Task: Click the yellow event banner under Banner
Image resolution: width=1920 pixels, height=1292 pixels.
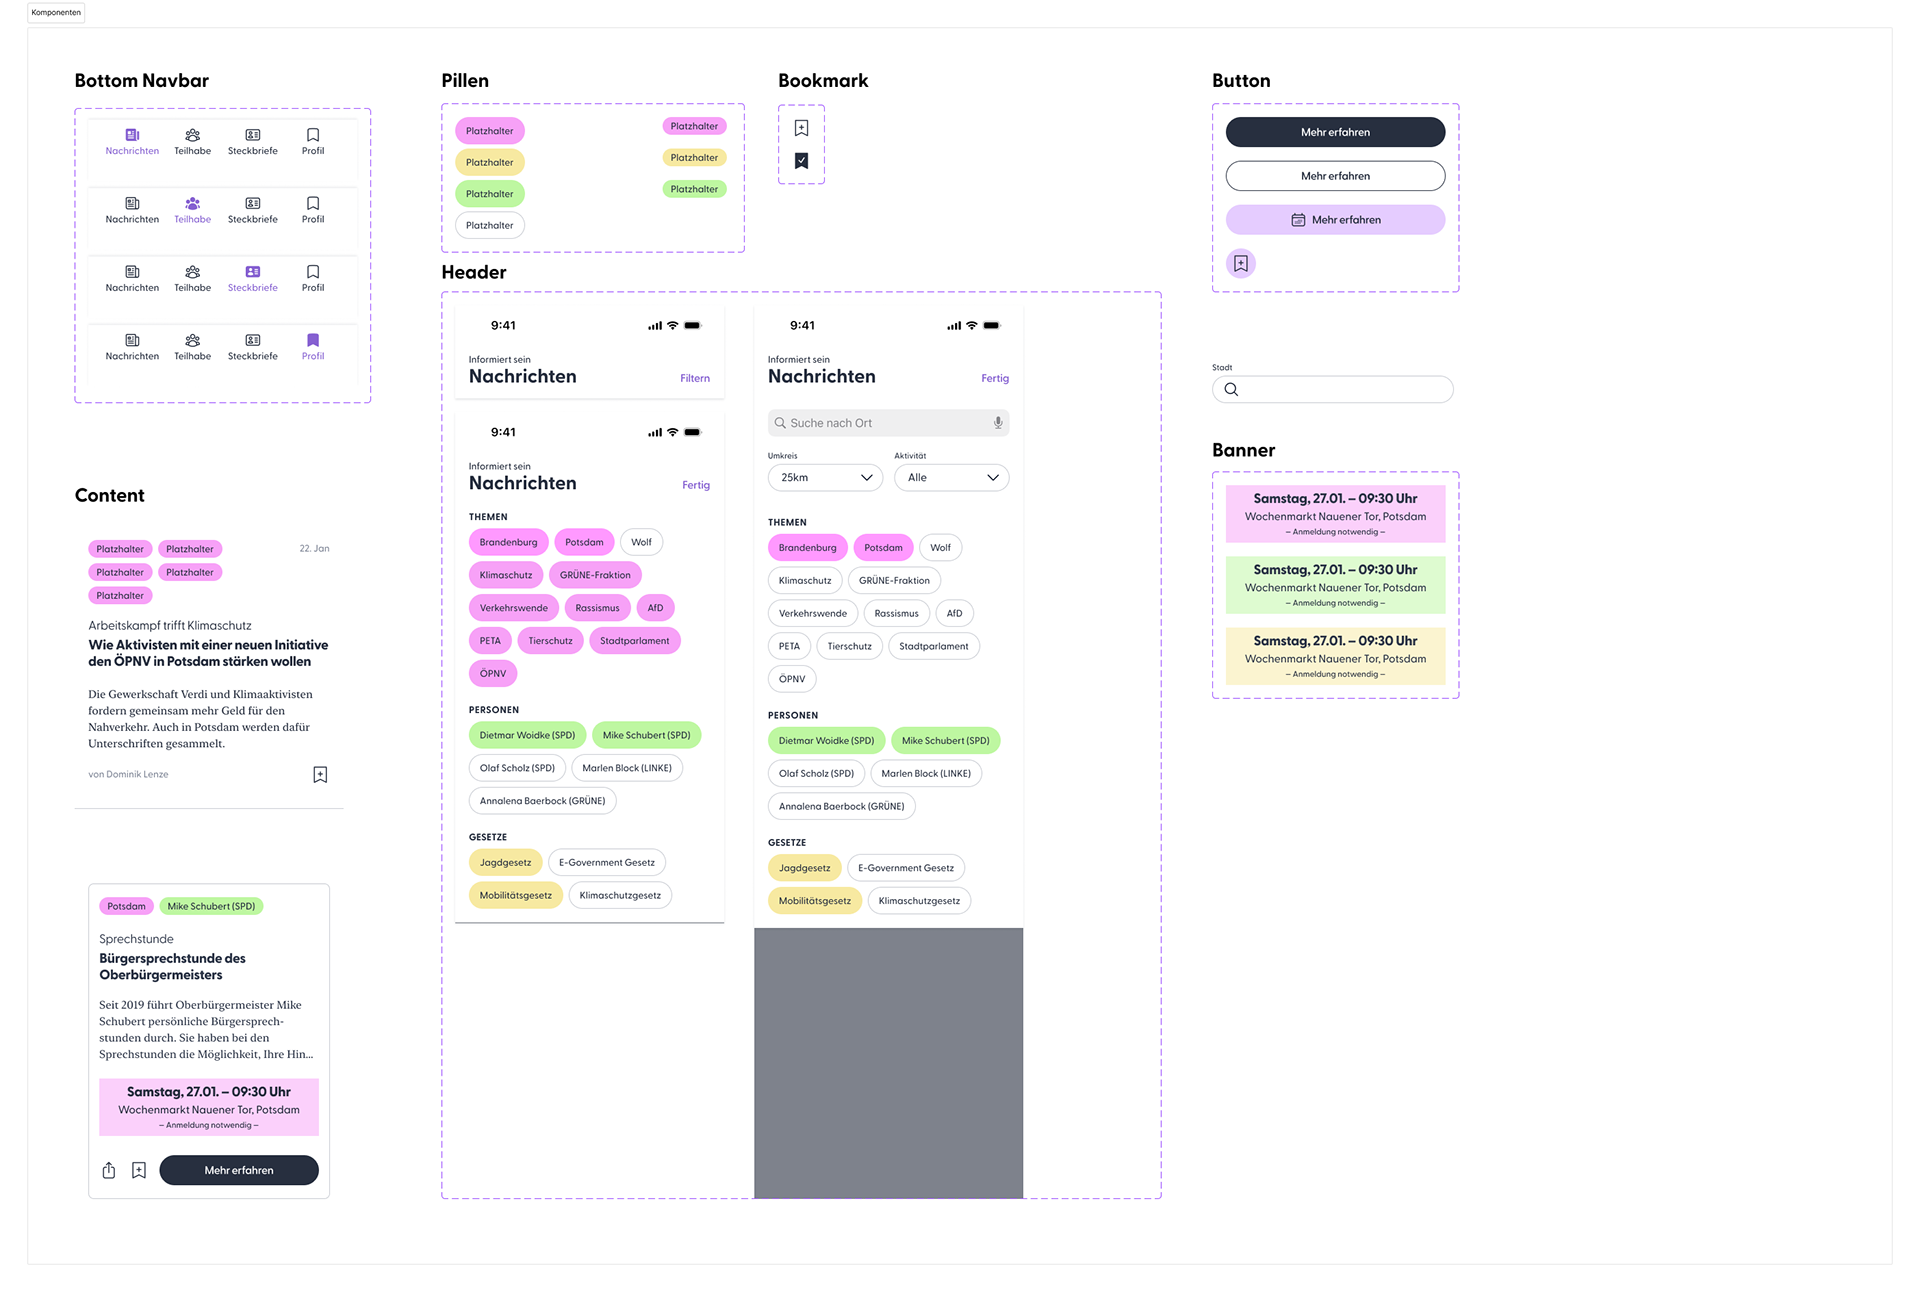Action: tap(1335, 656)
